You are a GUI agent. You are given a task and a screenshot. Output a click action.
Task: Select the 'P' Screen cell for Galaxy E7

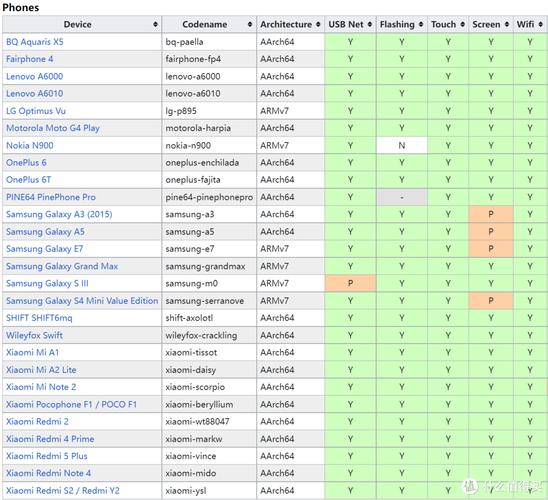[491, 249]
